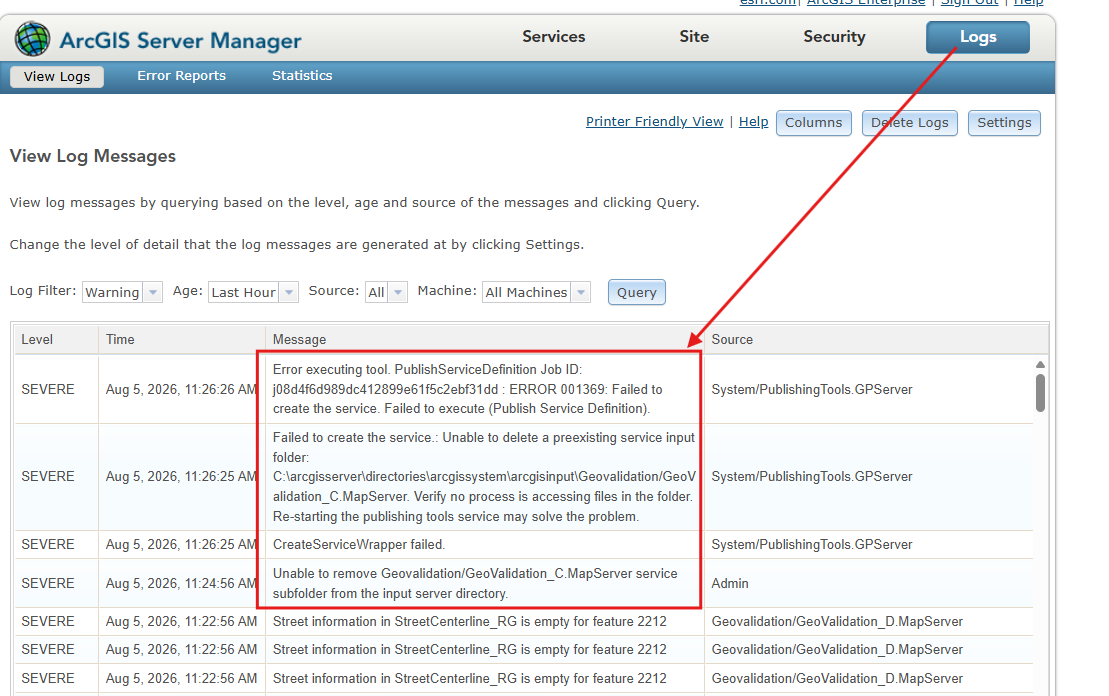This screenshot has width=1109, height=696.
Task: Click the Help link beside Printer Friendly View
Action: [753, 122]
